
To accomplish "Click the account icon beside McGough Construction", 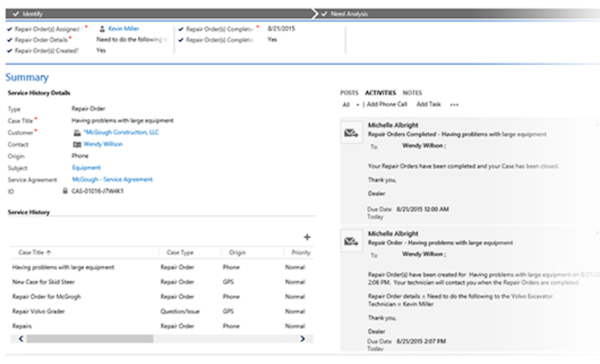I will pyautogui.click(x=77, y=132).
